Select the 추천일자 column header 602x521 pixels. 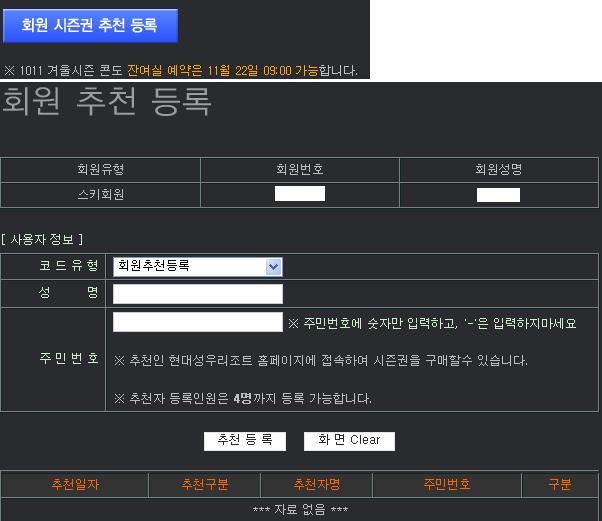[75, 485]
